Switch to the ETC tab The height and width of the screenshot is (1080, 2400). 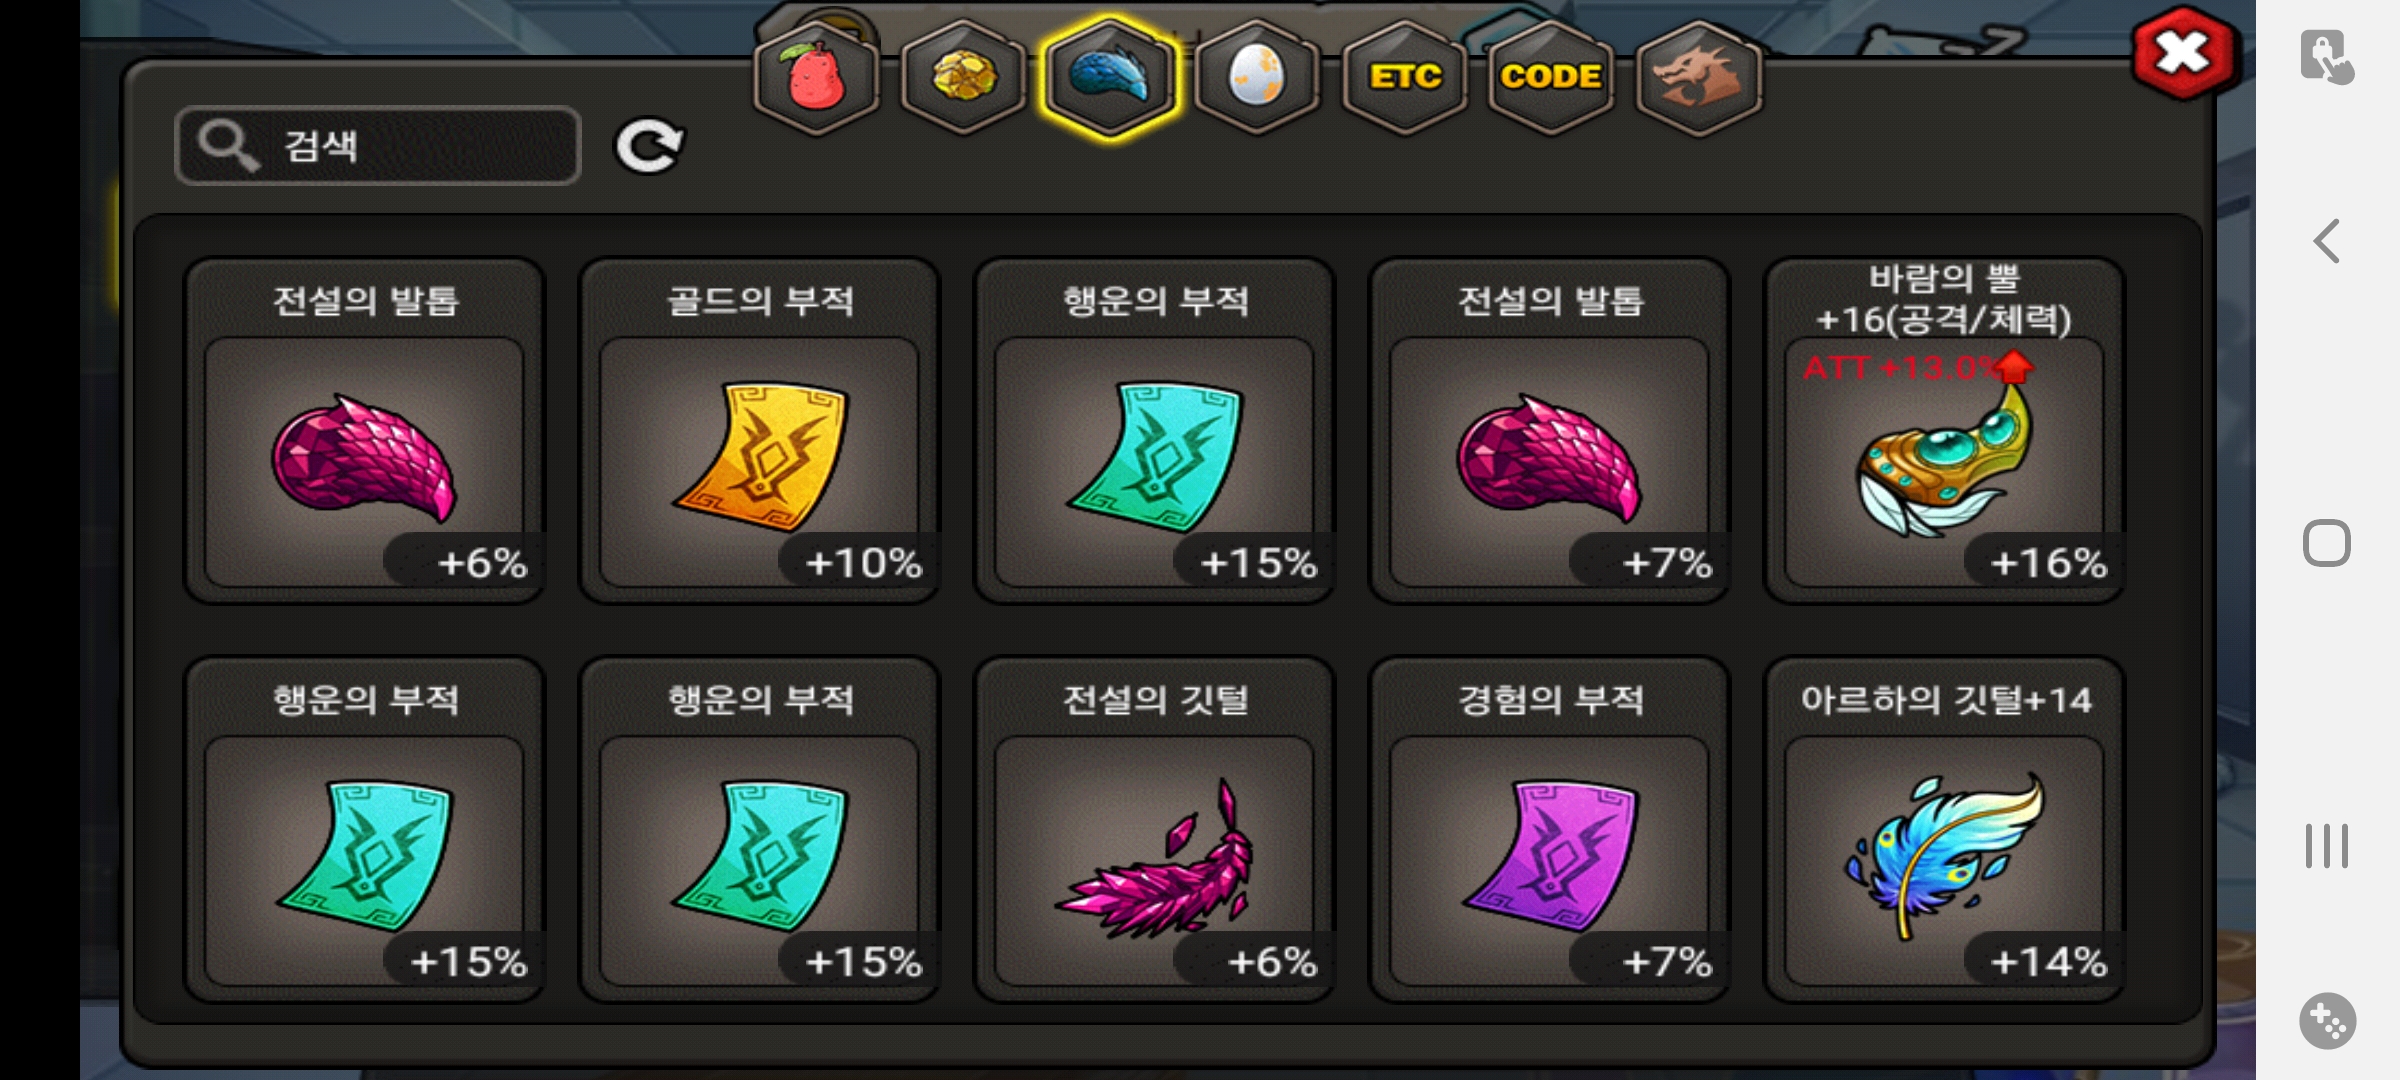1405,78
